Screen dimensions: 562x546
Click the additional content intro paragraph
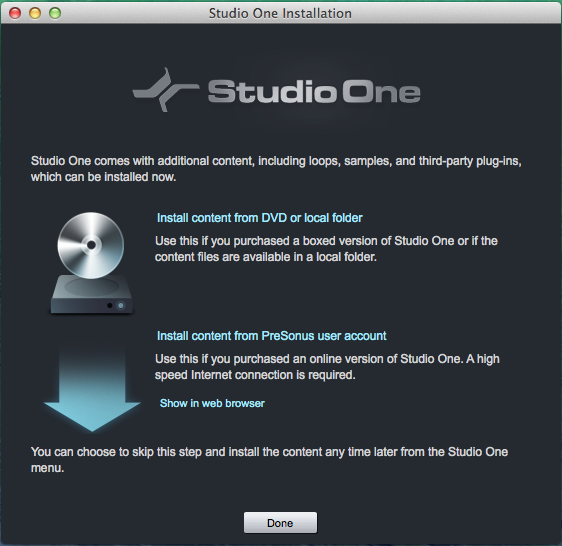point(276,169)
